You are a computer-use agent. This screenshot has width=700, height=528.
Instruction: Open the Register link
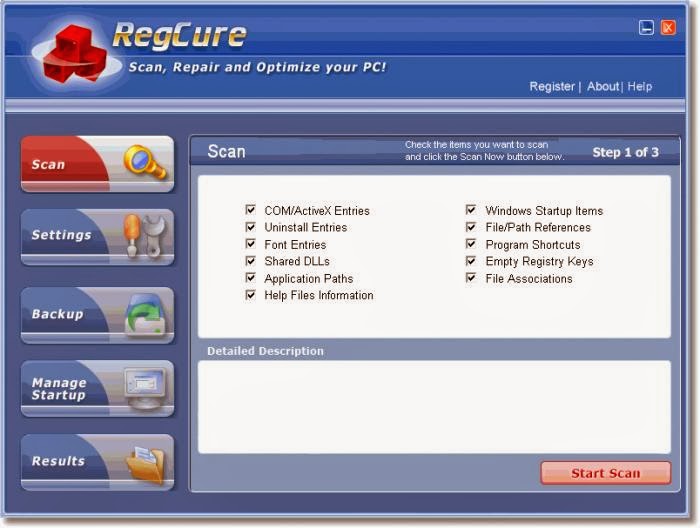(552, 87)
